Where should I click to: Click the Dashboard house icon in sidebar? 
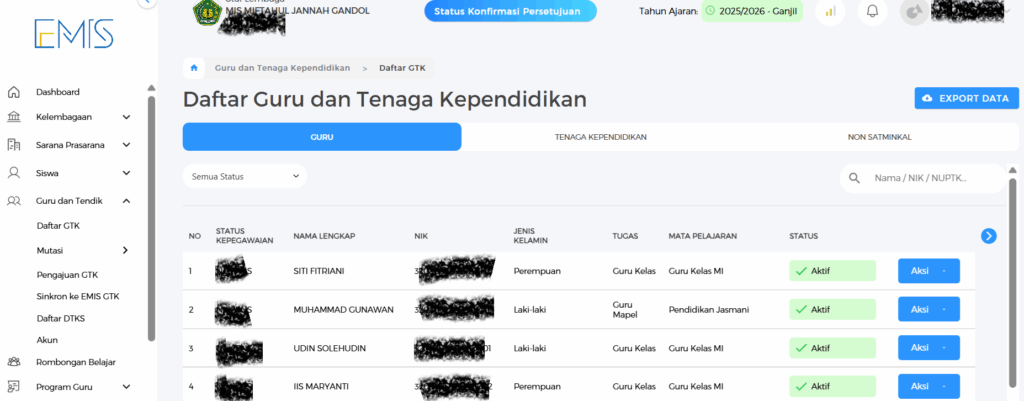(14, 92)
